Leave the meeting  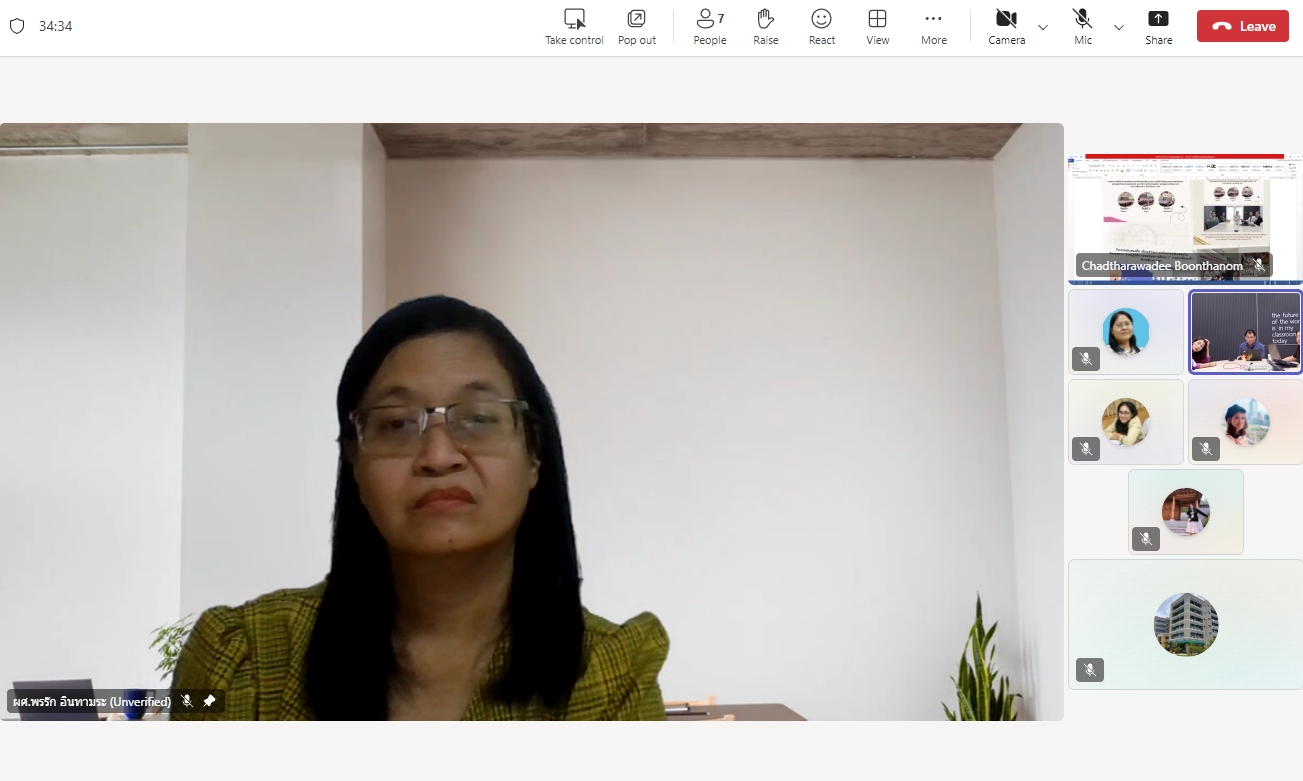tap(1242, 26)
